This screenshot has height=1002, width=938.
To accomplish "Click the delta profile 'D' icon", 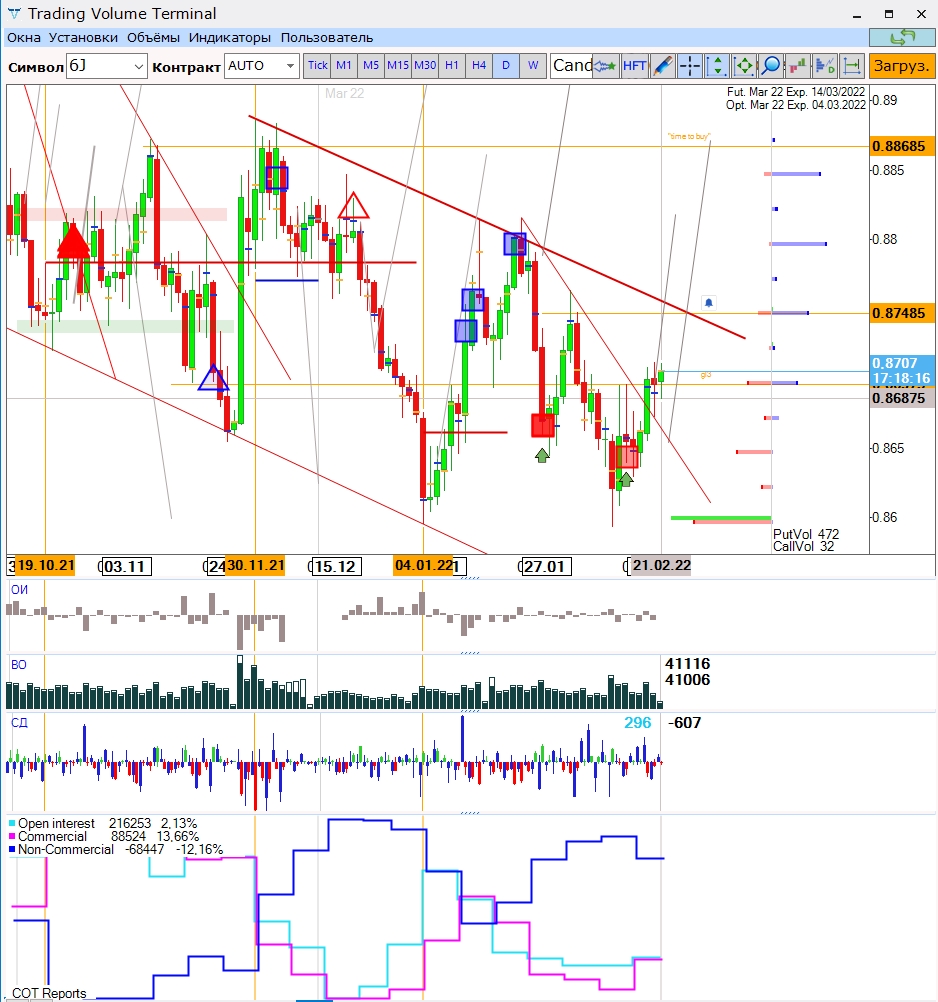I will point(825,66).
